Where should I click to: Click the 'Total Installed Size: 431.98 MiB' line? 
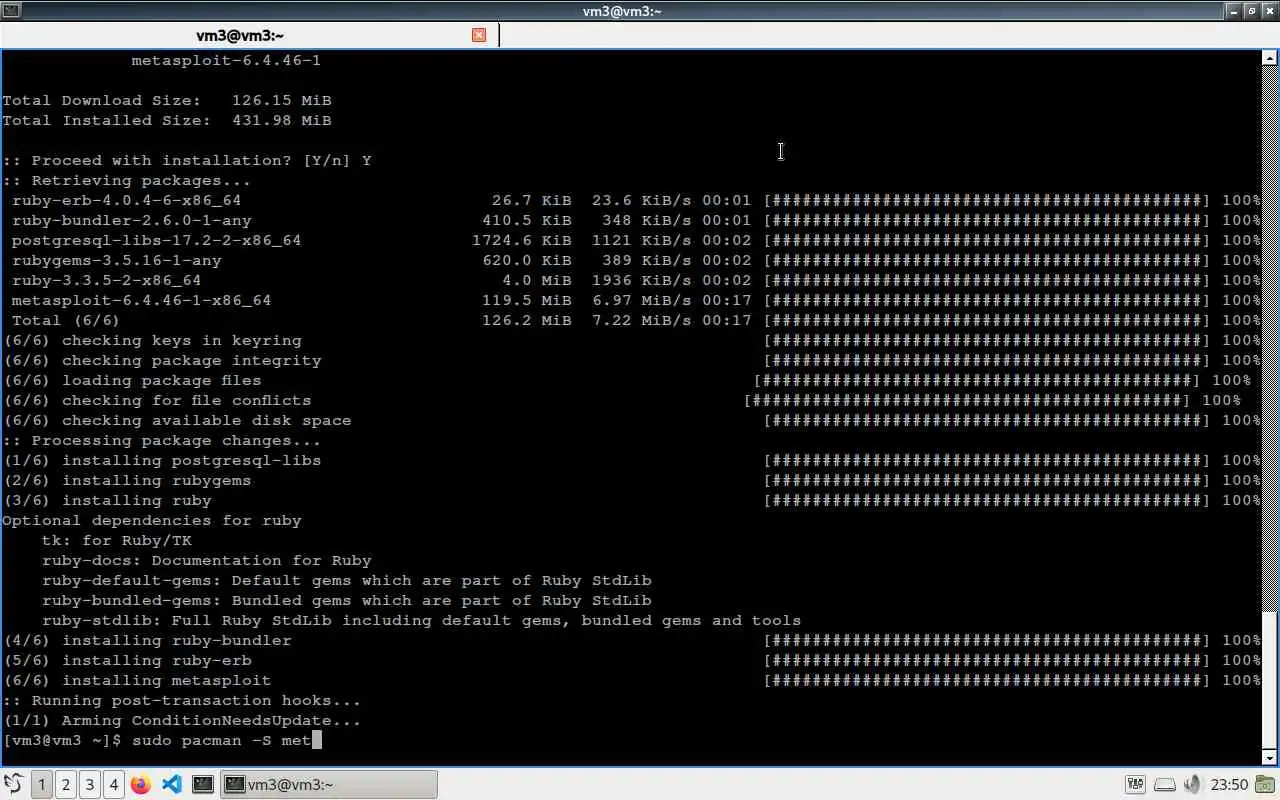[166, 120]
